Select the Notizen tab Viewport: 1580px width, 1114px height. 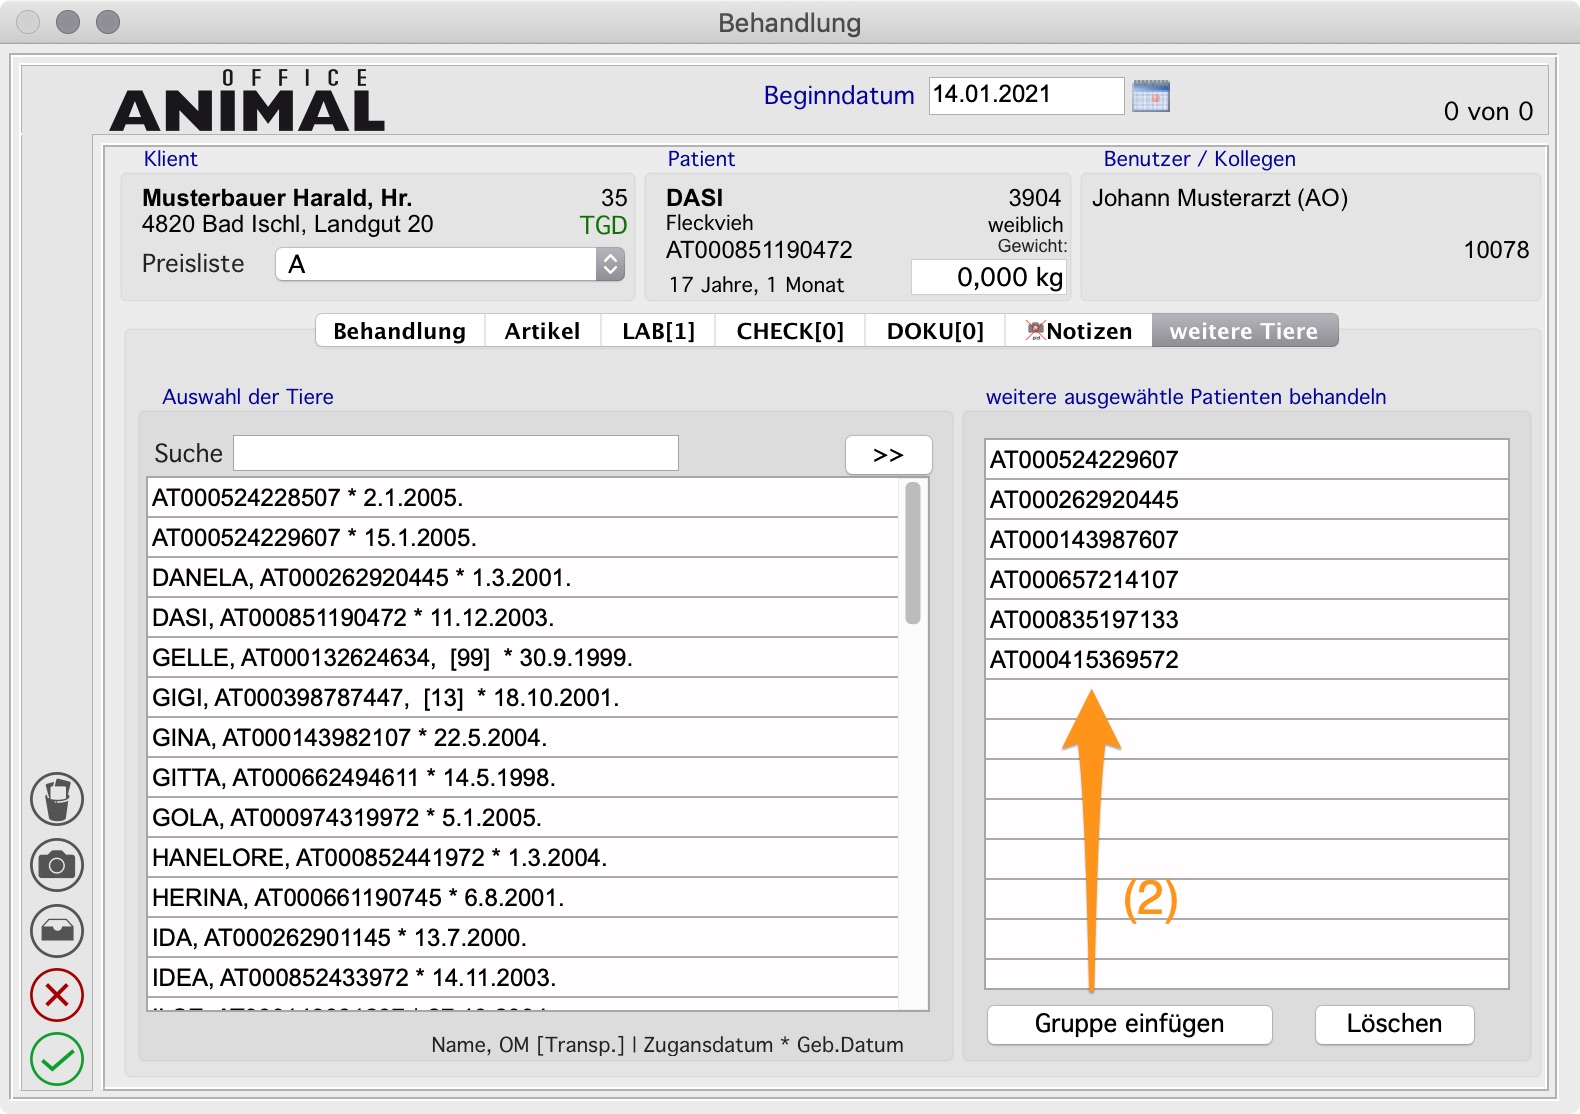pyautogui.click(x=1079, y=331)
